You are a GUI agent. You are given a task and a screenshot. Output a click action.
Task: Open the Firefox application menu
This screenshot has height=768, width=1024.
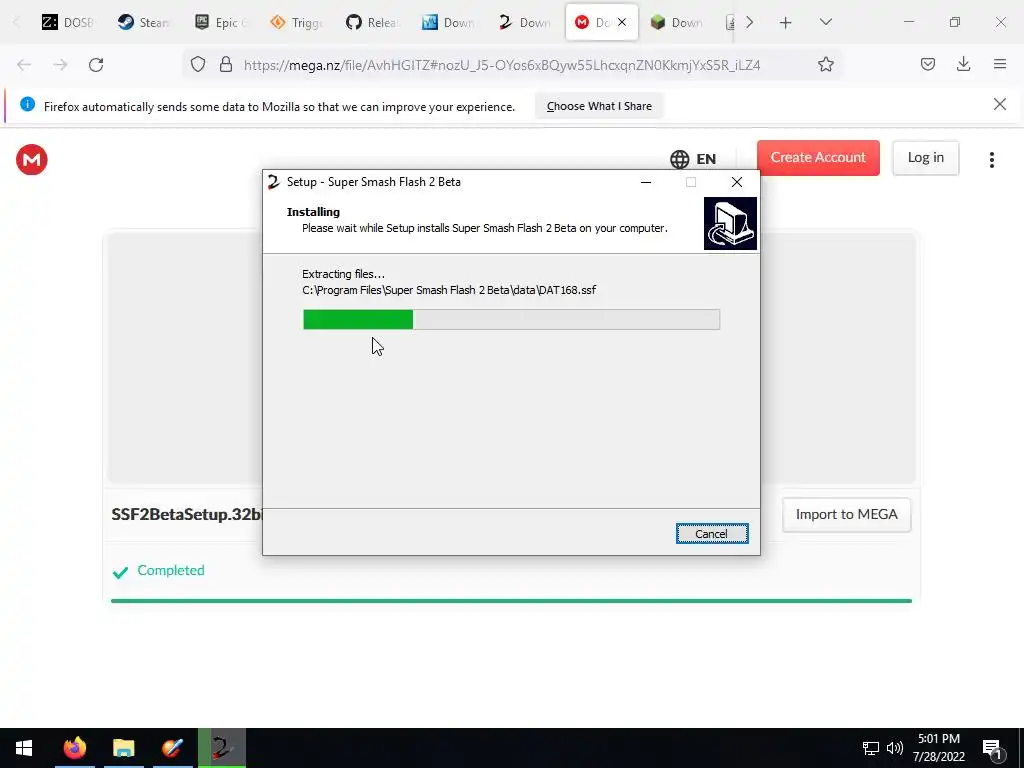click(x=999, y=64)
